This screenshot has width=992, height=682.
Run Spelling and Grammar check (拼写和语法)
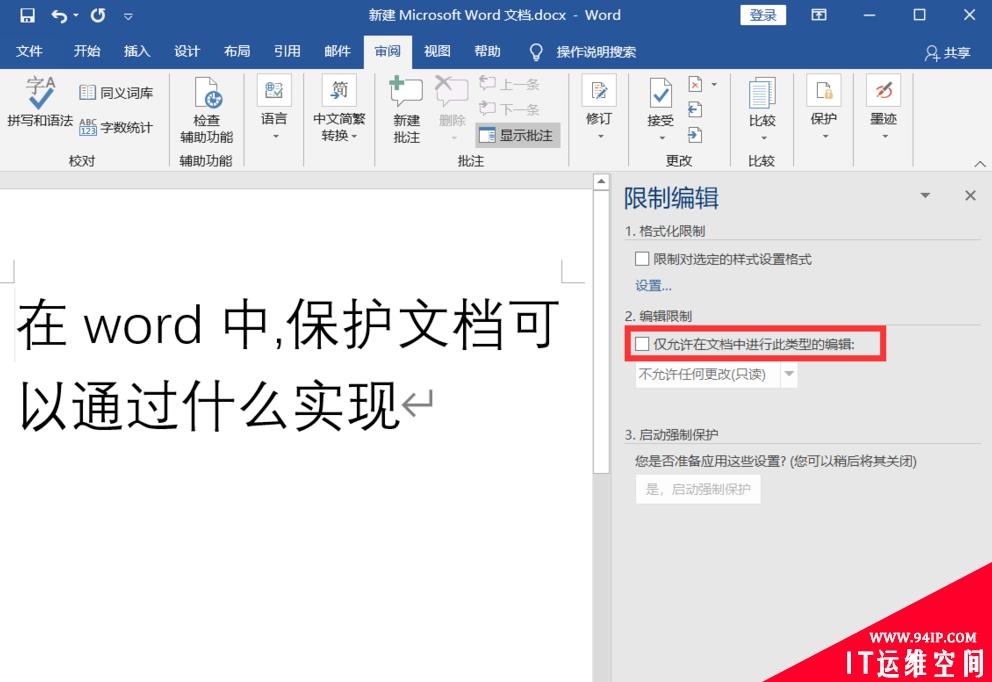(x=40, y=102)
